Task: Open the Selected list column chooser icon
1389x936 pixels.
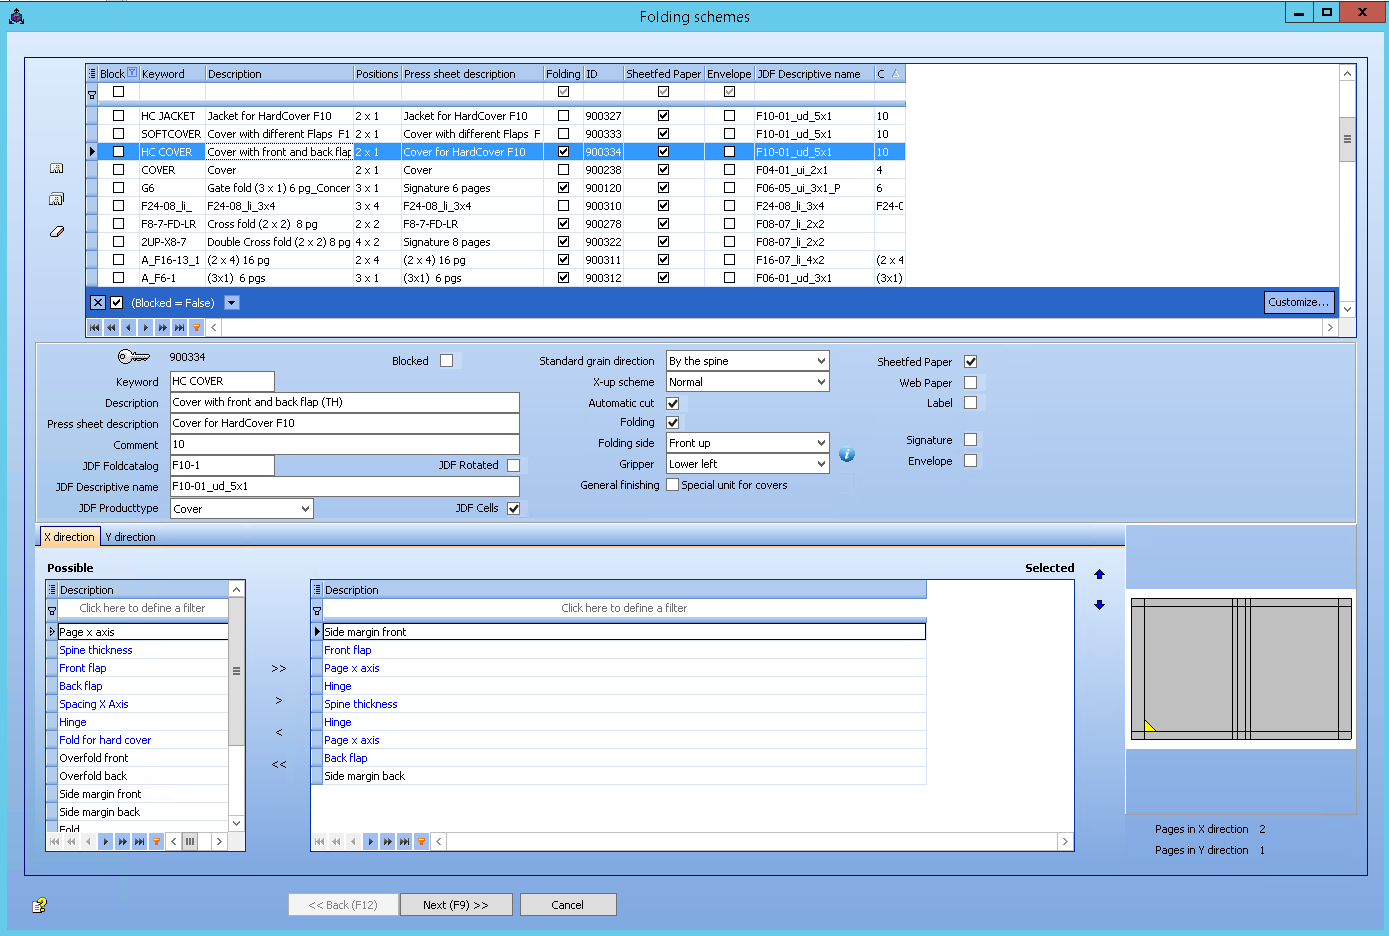Action: tap(317, 590)
